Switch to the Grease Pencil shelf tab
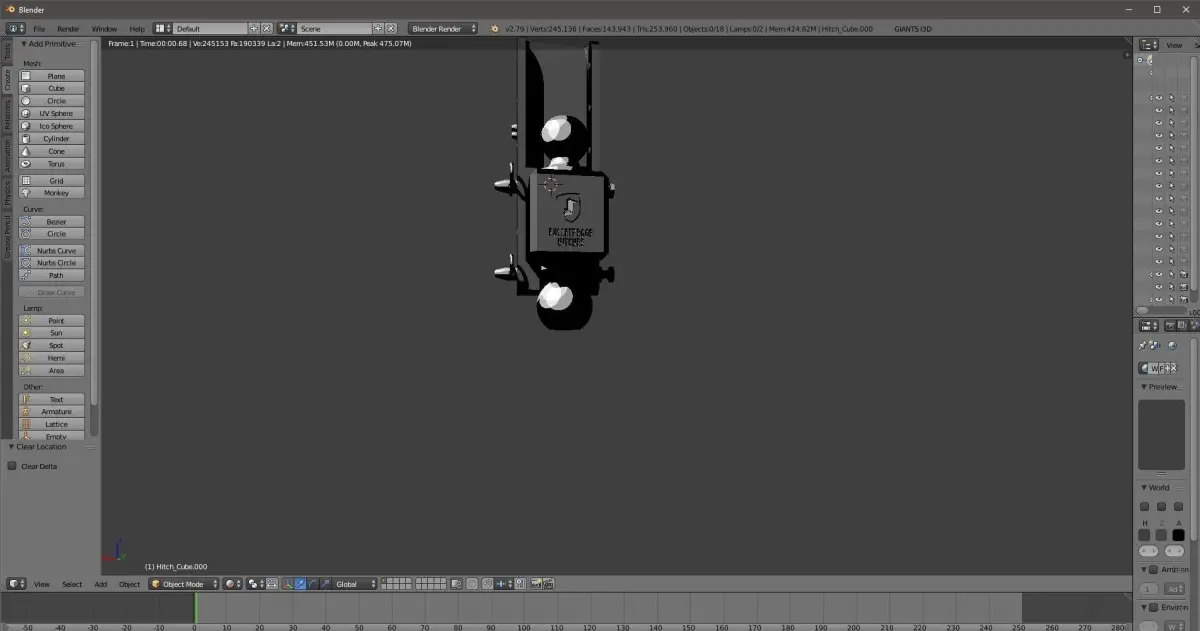Image resolution: width=1200 pixels, height=631 pixels. tap(7, 237)
